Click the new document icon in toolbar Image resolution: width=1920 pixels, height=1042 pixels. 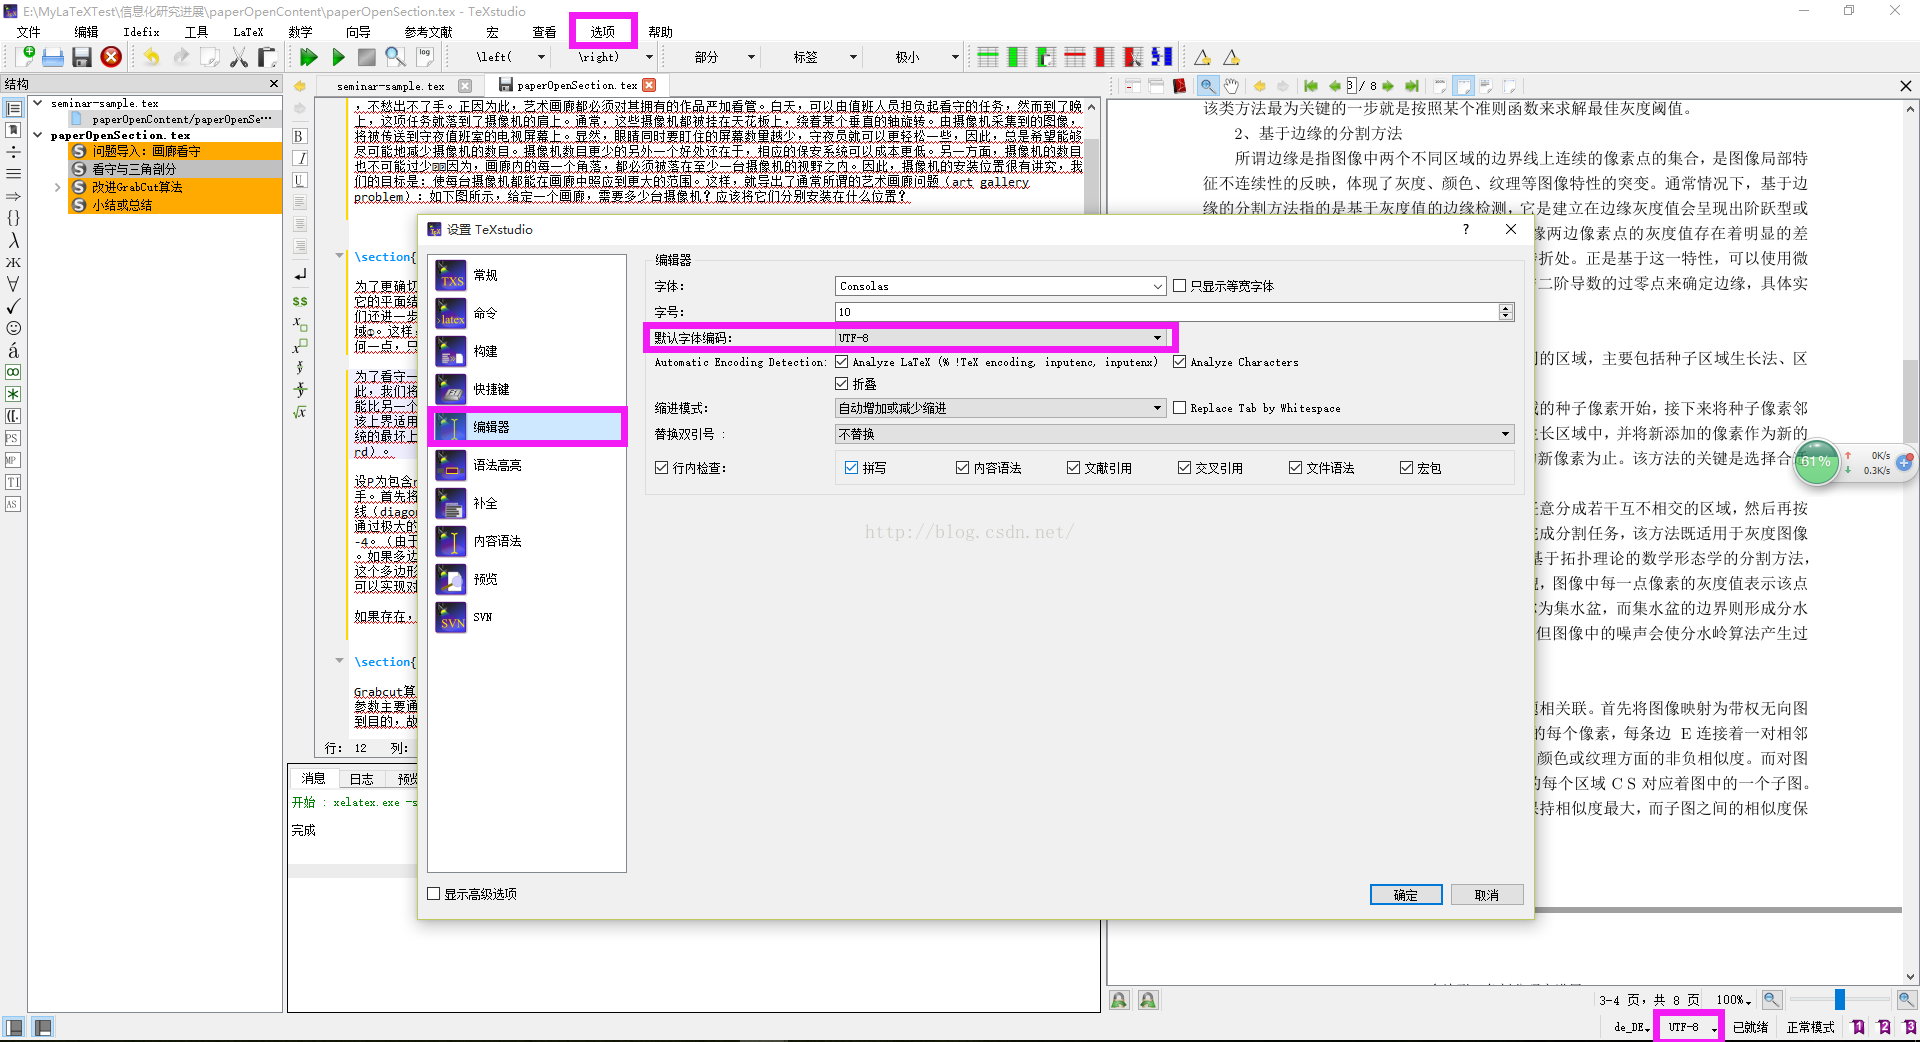[25, 57]
